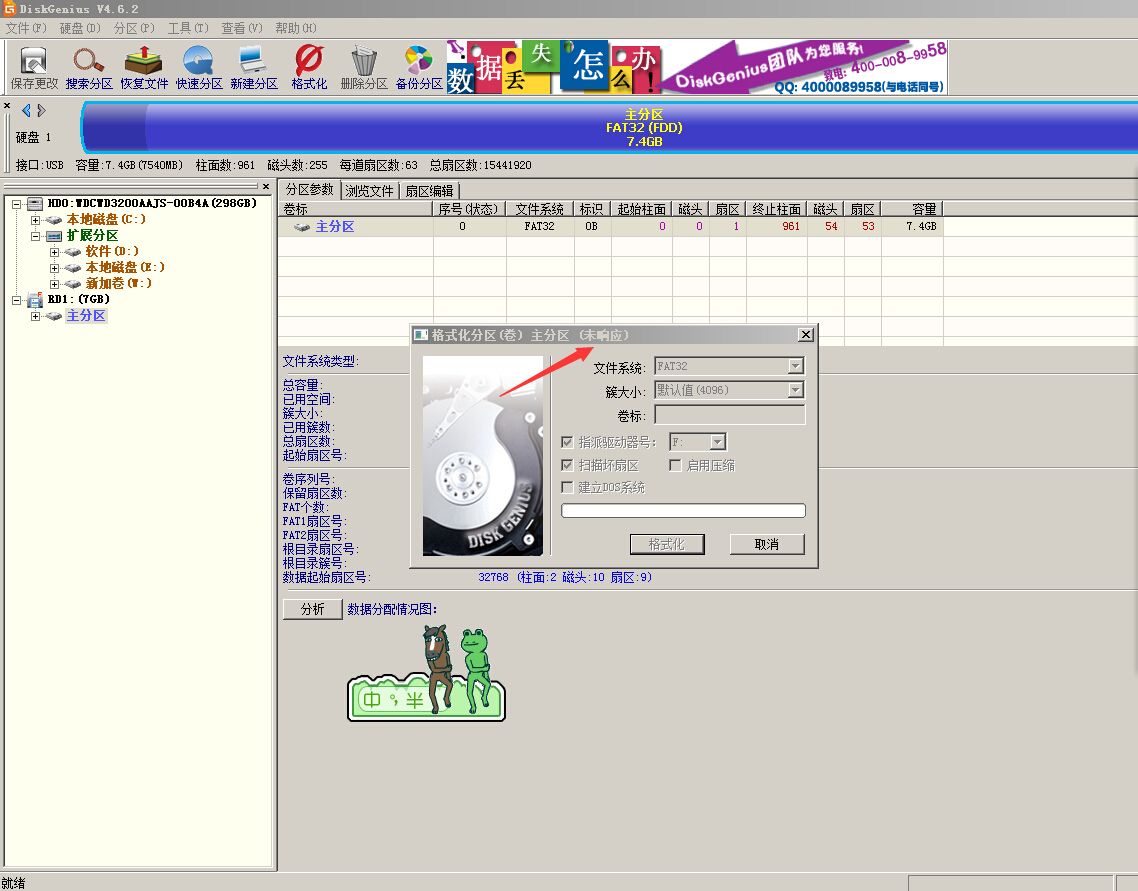
Task: Expand the 主分区 node under RD1
Action: pos(35,316)
